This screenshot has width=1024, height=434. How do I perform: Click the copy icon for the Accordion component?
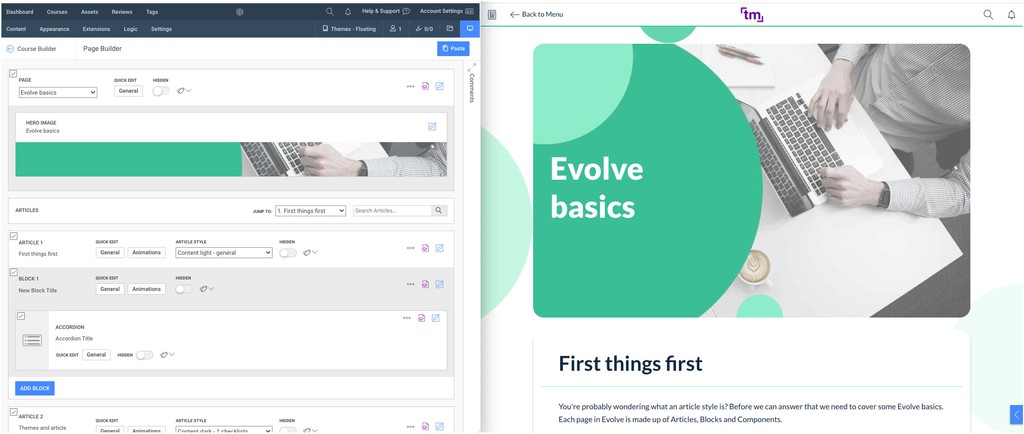[x=421, y=318]
